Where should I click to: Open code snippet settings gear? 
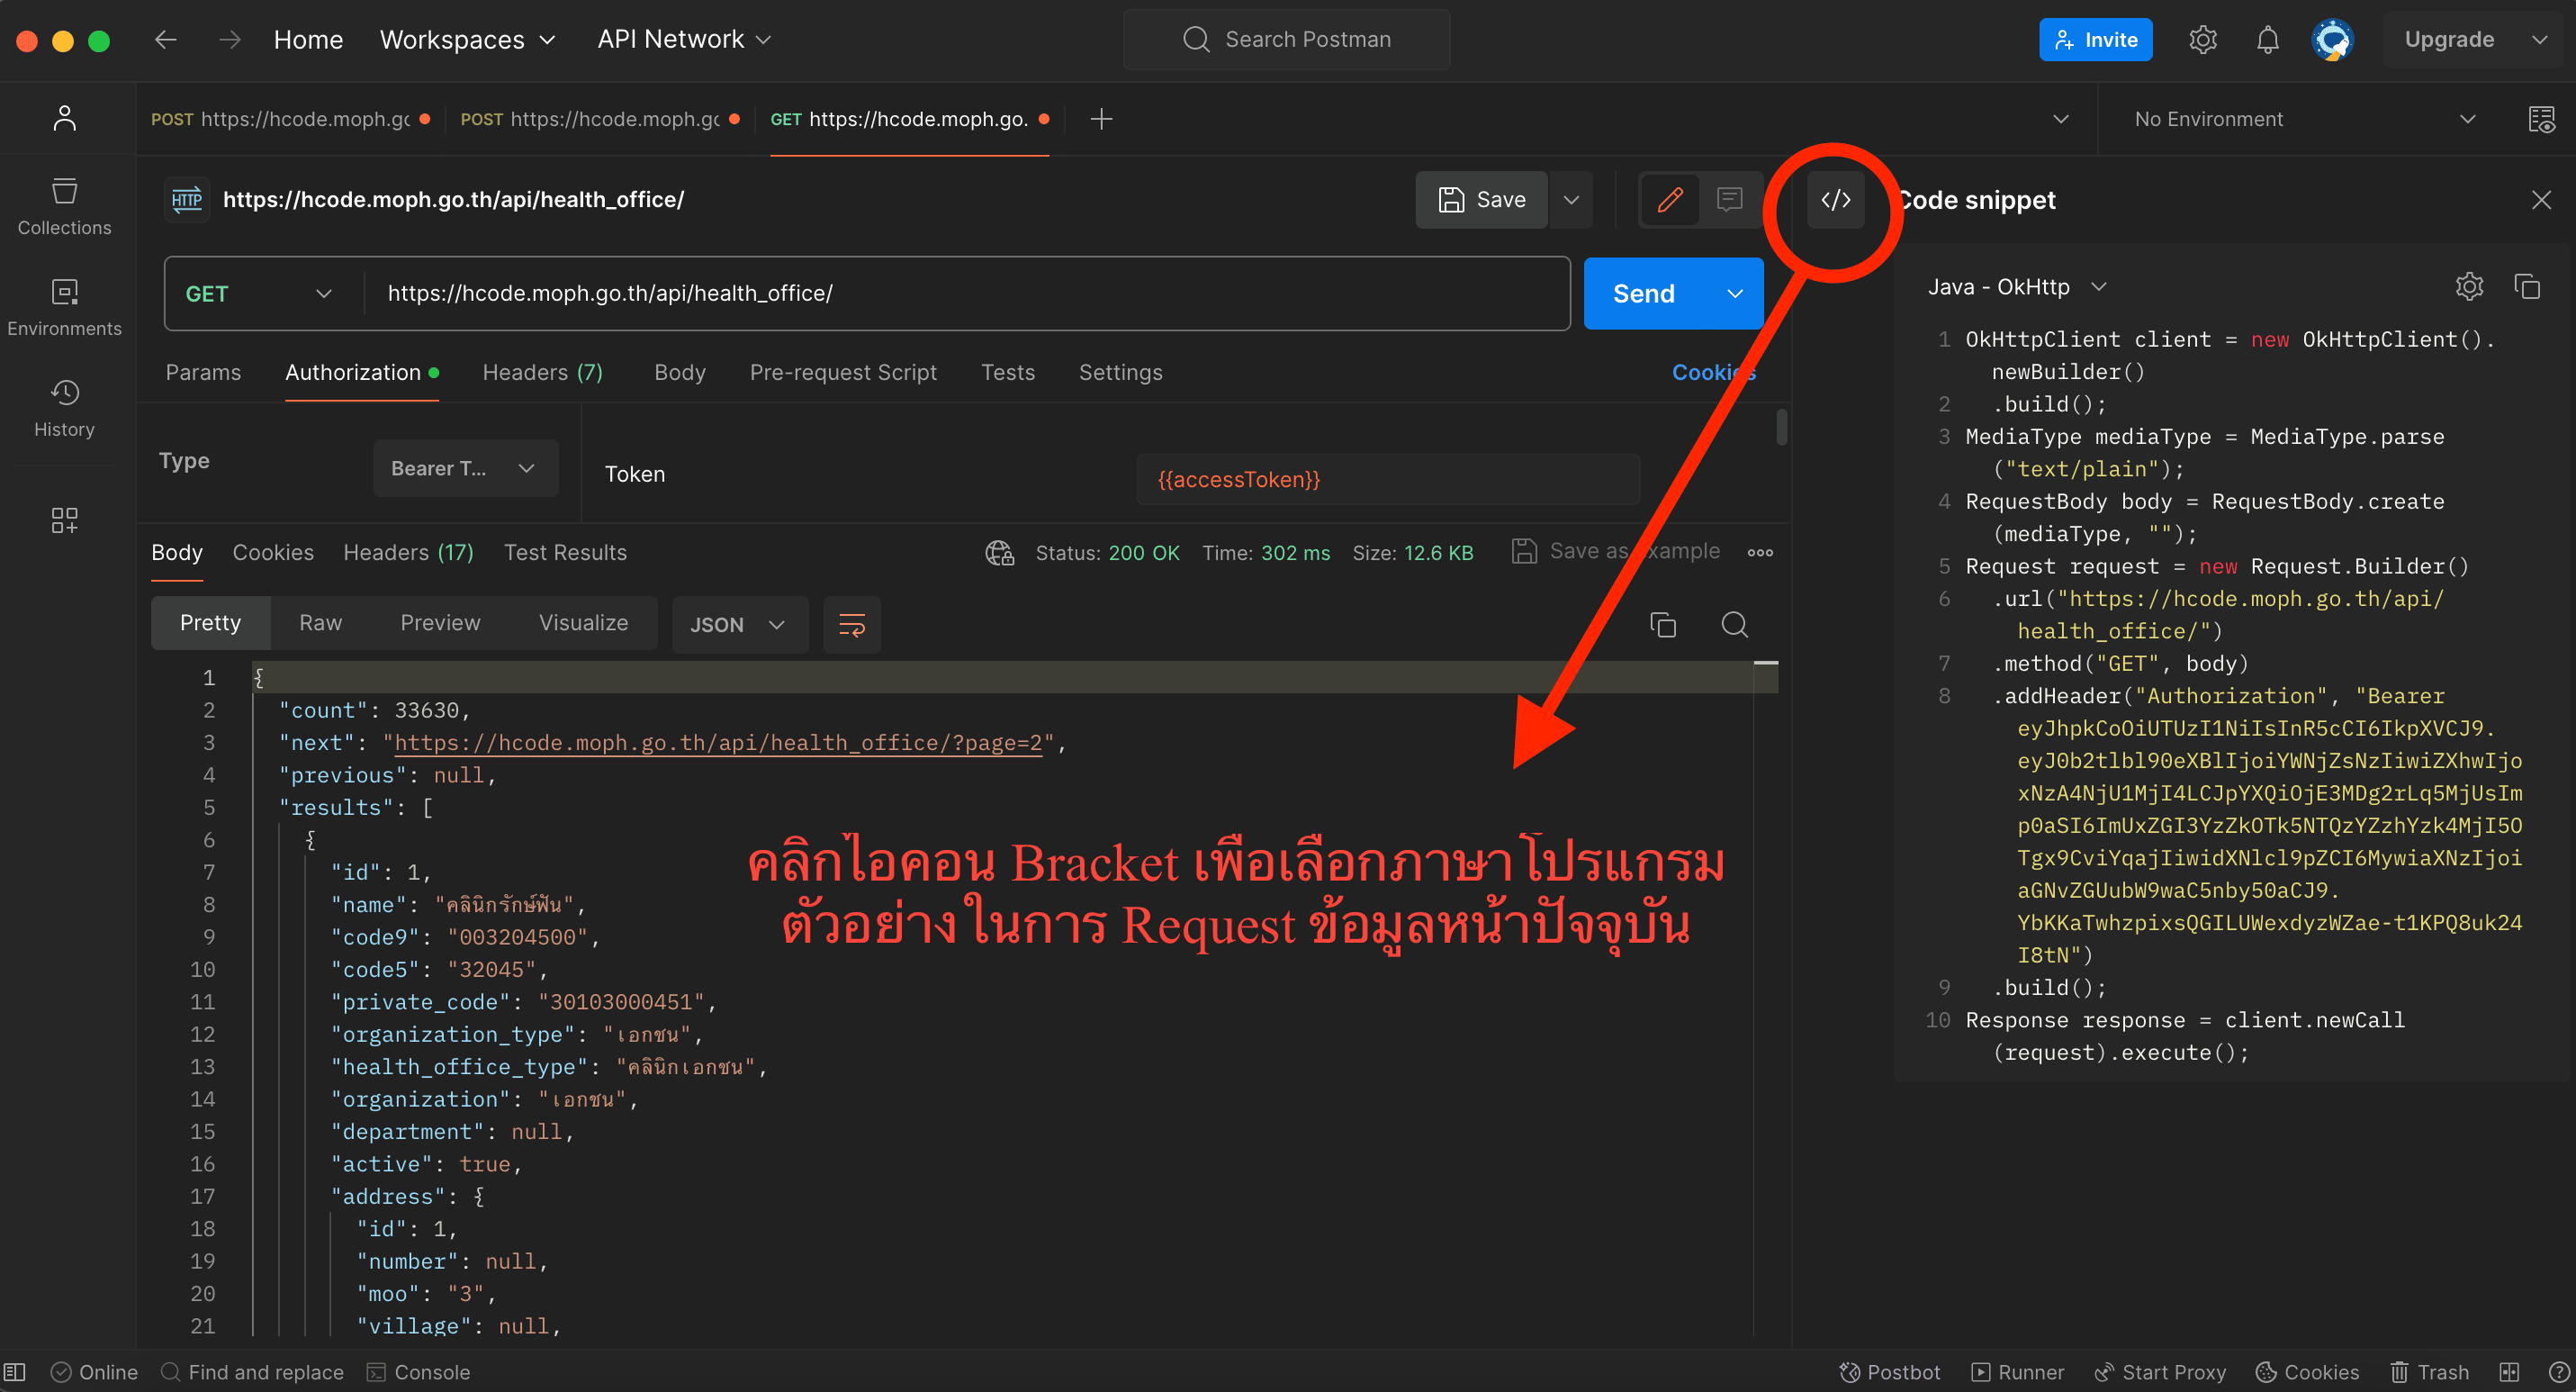[x=2468, y=287]
